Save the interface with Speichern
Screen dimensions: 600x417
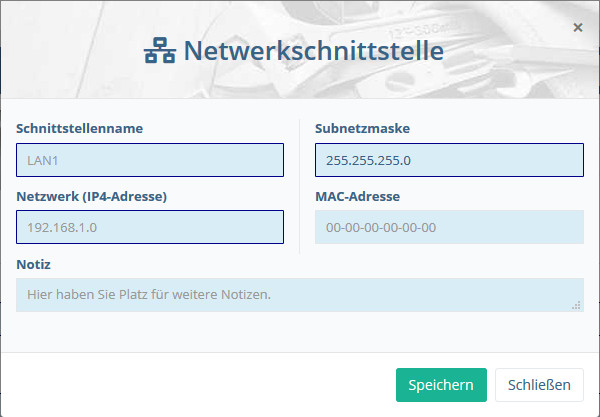coord(441,385)
